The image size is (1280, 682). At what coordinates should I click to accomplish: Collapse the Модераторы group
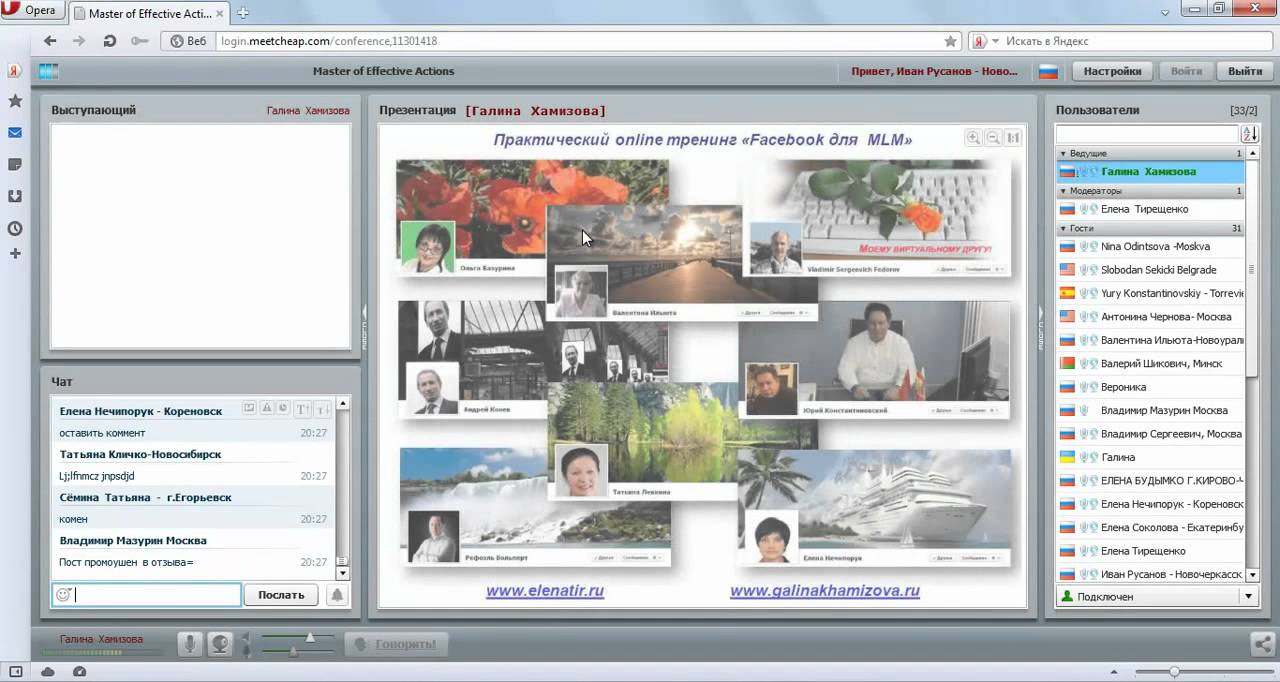point(1062,190)
